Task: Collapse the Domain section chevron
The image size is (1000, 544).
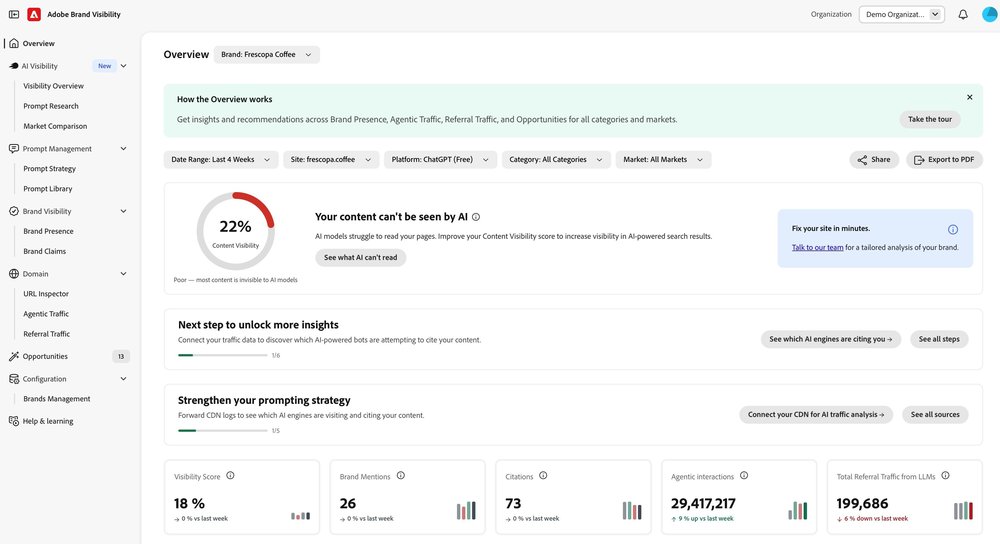Action: 124,274
